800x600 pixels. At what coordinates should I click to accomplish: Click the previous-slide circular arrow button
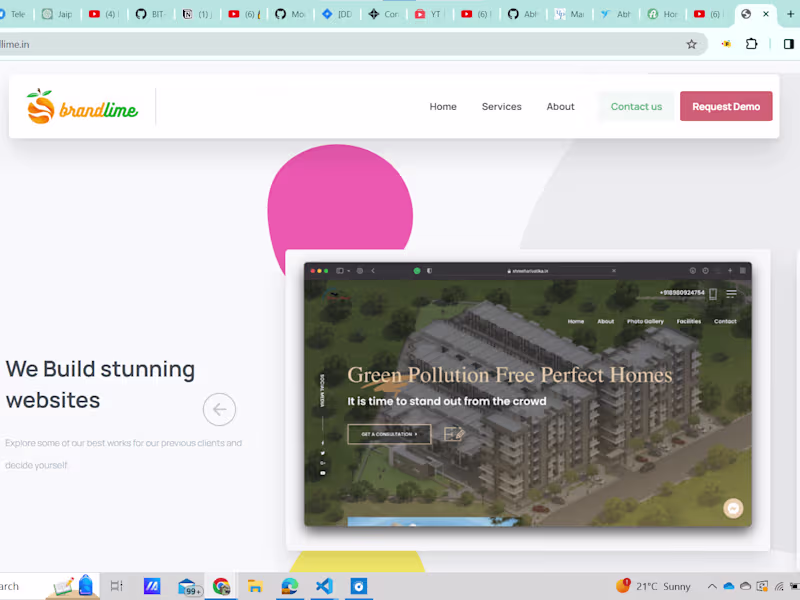coord(219,409)
